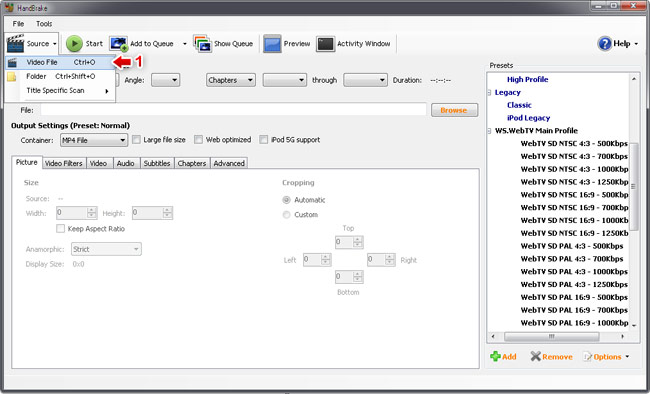This screenshot has width=650, height=394.
Task: Click the green plus Add preset icon
Action: click(x=495, y=356)
